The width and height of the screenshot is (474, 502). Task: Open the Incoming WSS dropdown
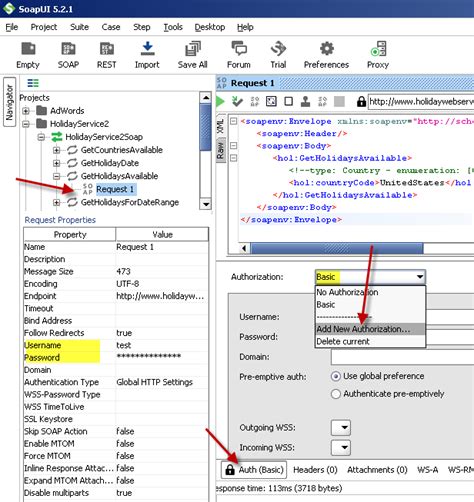point(341,448)
